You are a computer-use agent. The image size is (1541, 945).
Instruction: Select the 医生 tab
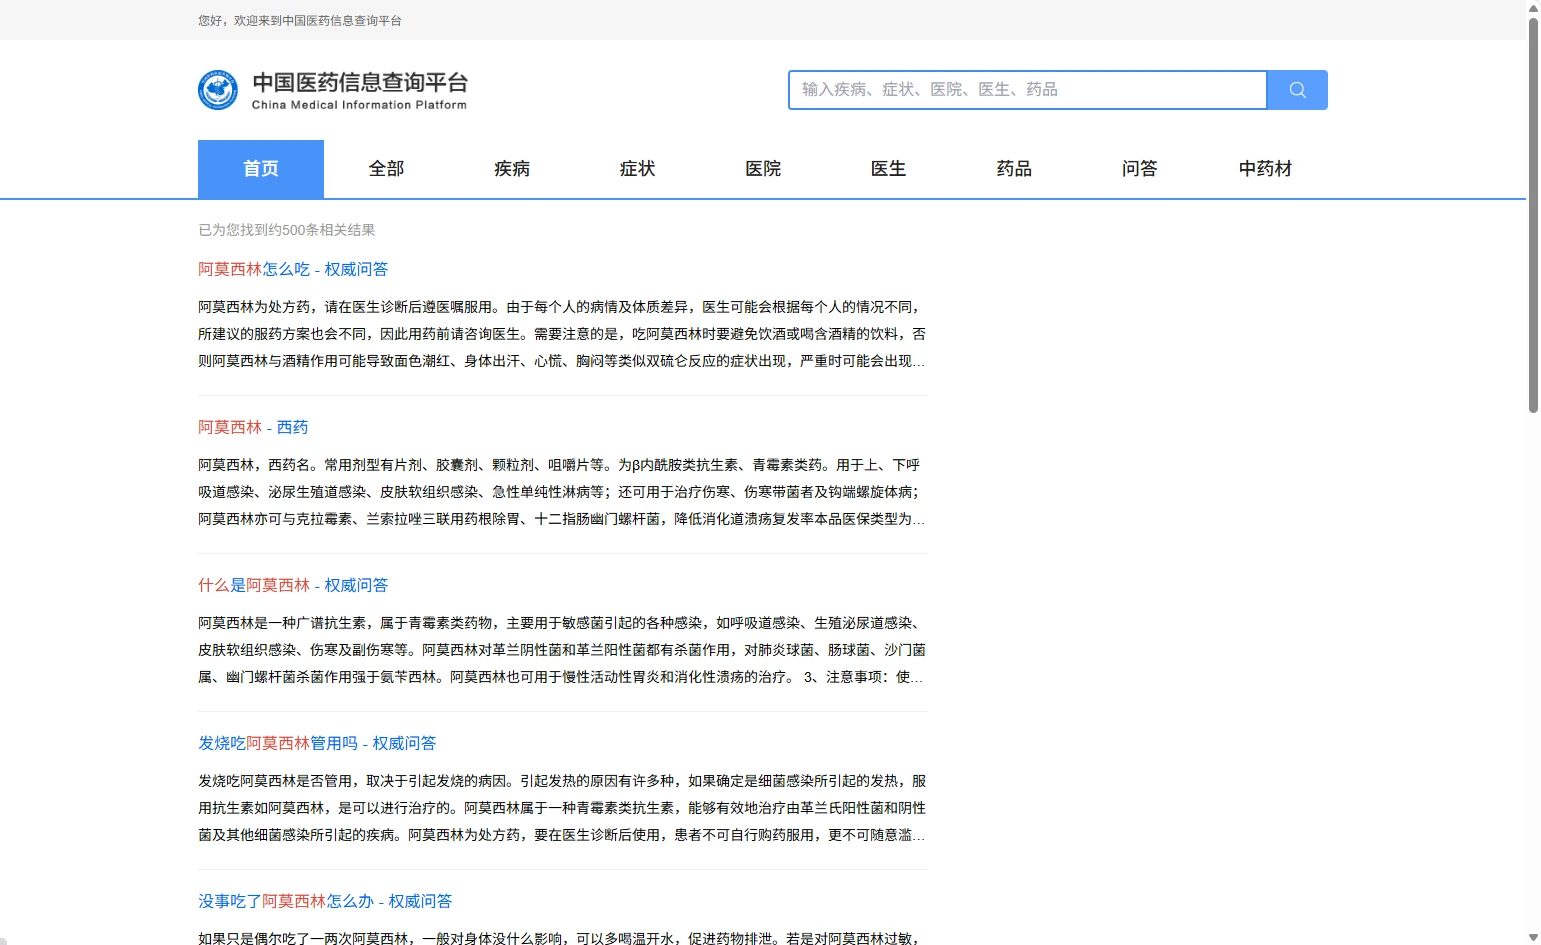point(888,169)
